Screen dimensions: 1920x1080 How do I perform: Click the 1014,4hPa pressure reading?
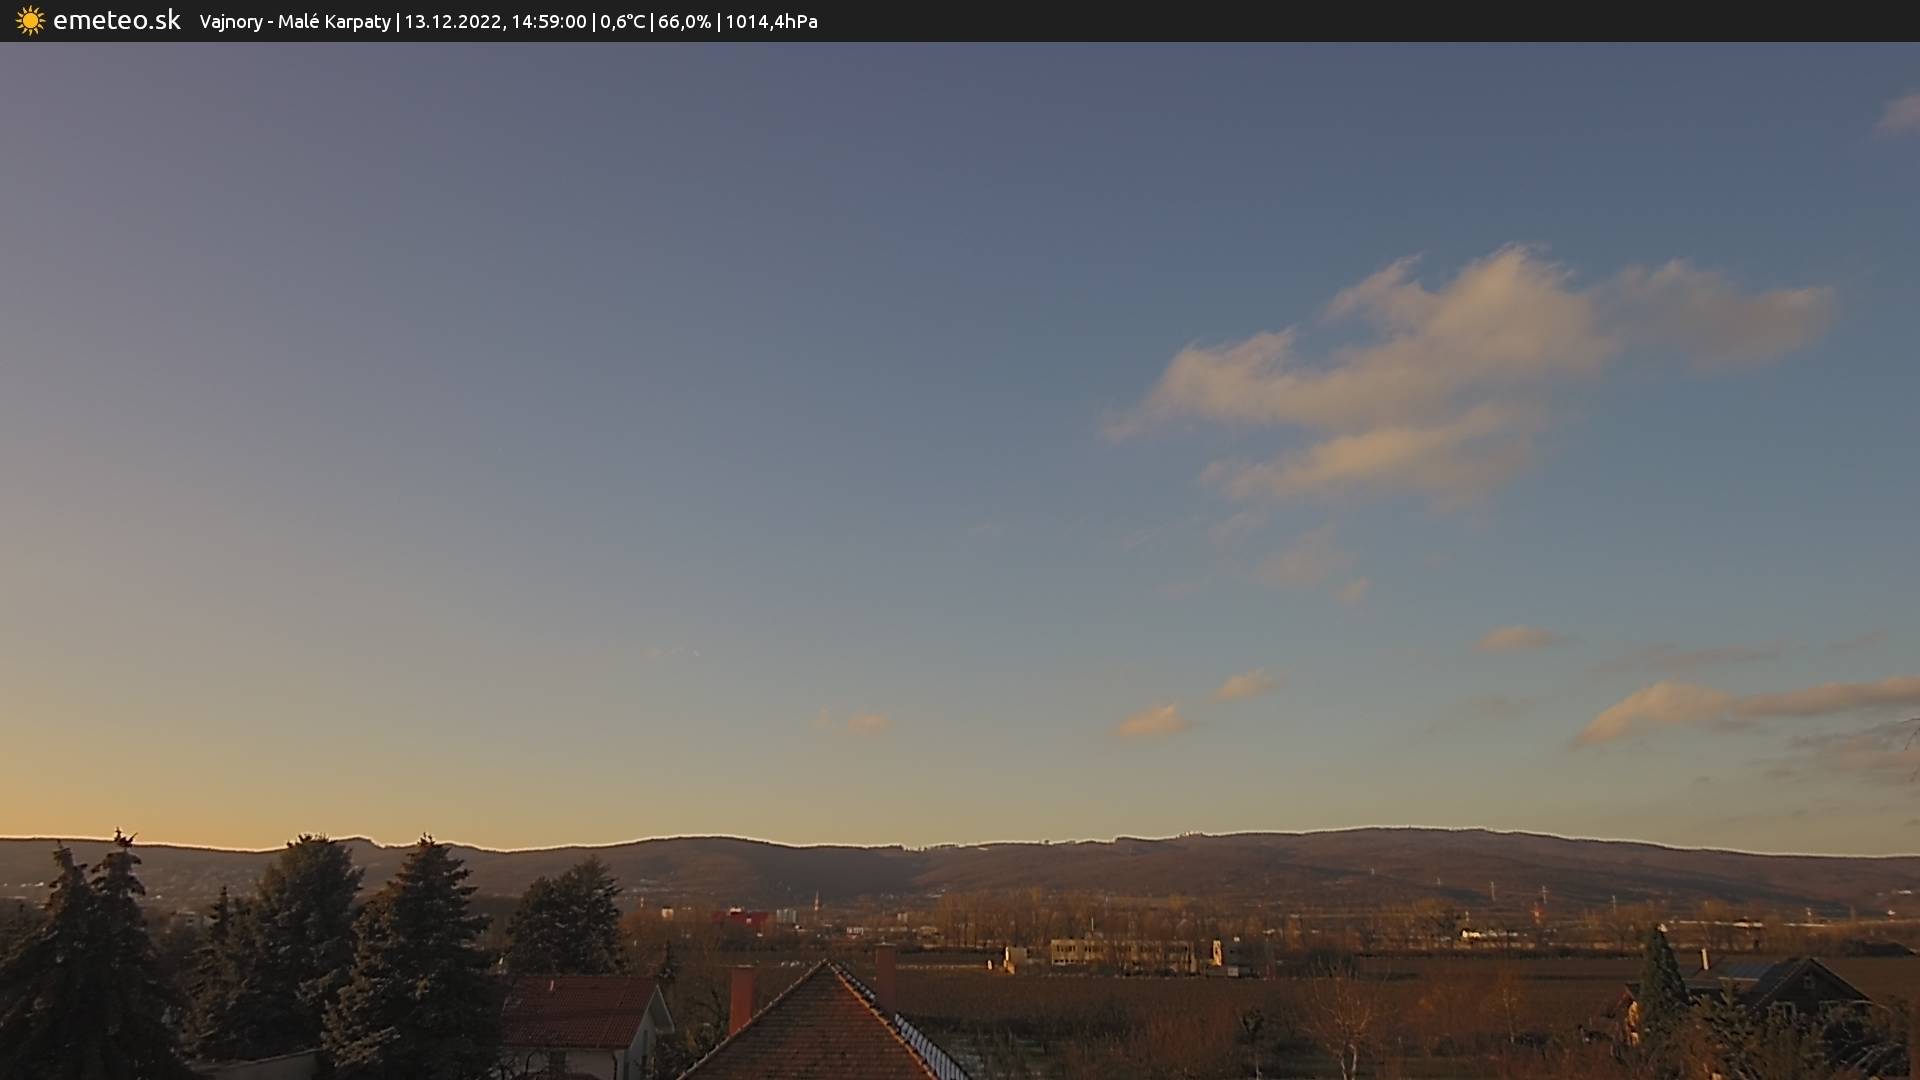coord(771,22)
